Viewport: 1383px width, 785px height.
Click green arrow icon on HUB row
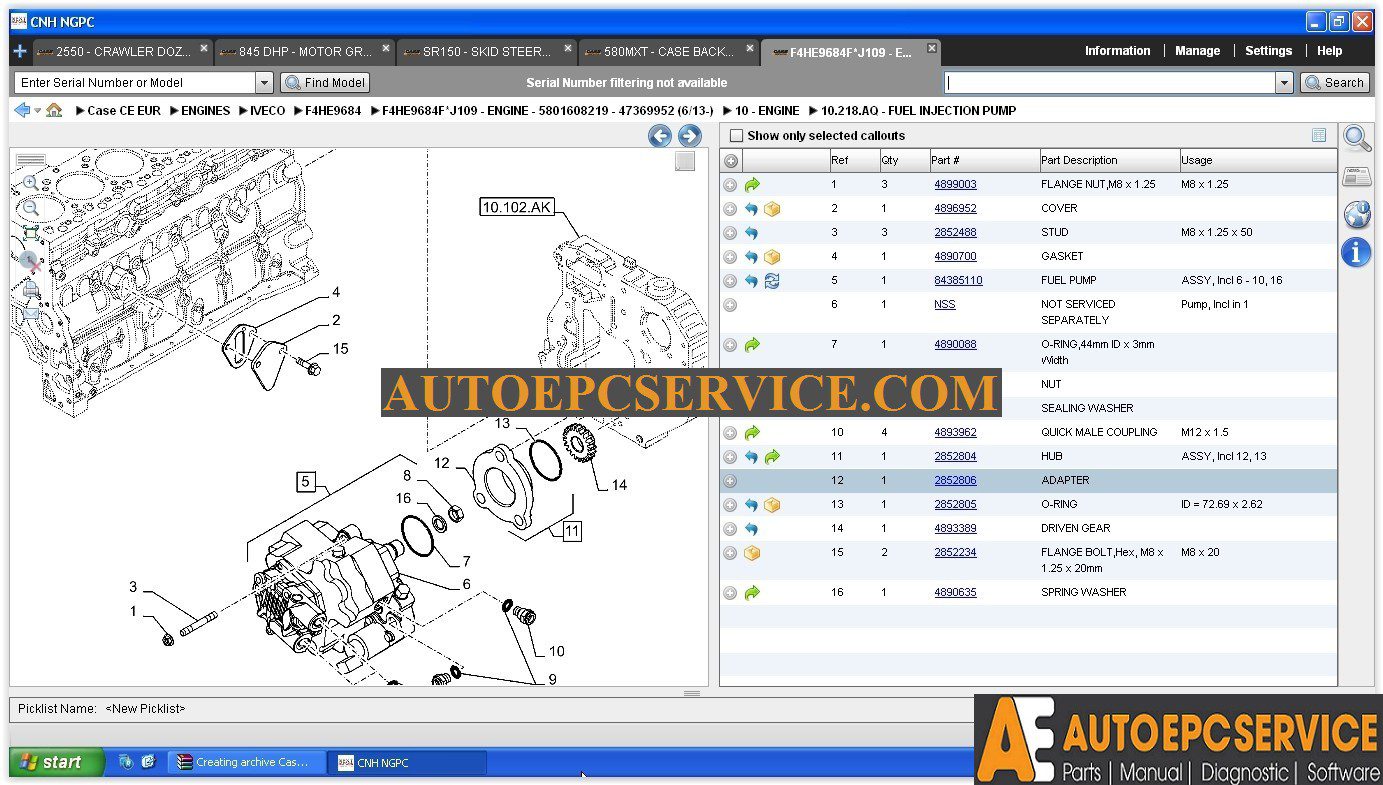pos(771,457)
